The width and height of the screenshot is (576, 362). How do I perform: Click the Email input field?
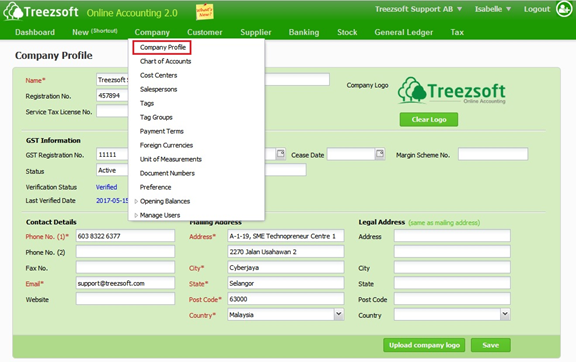(x=125, y=283)
